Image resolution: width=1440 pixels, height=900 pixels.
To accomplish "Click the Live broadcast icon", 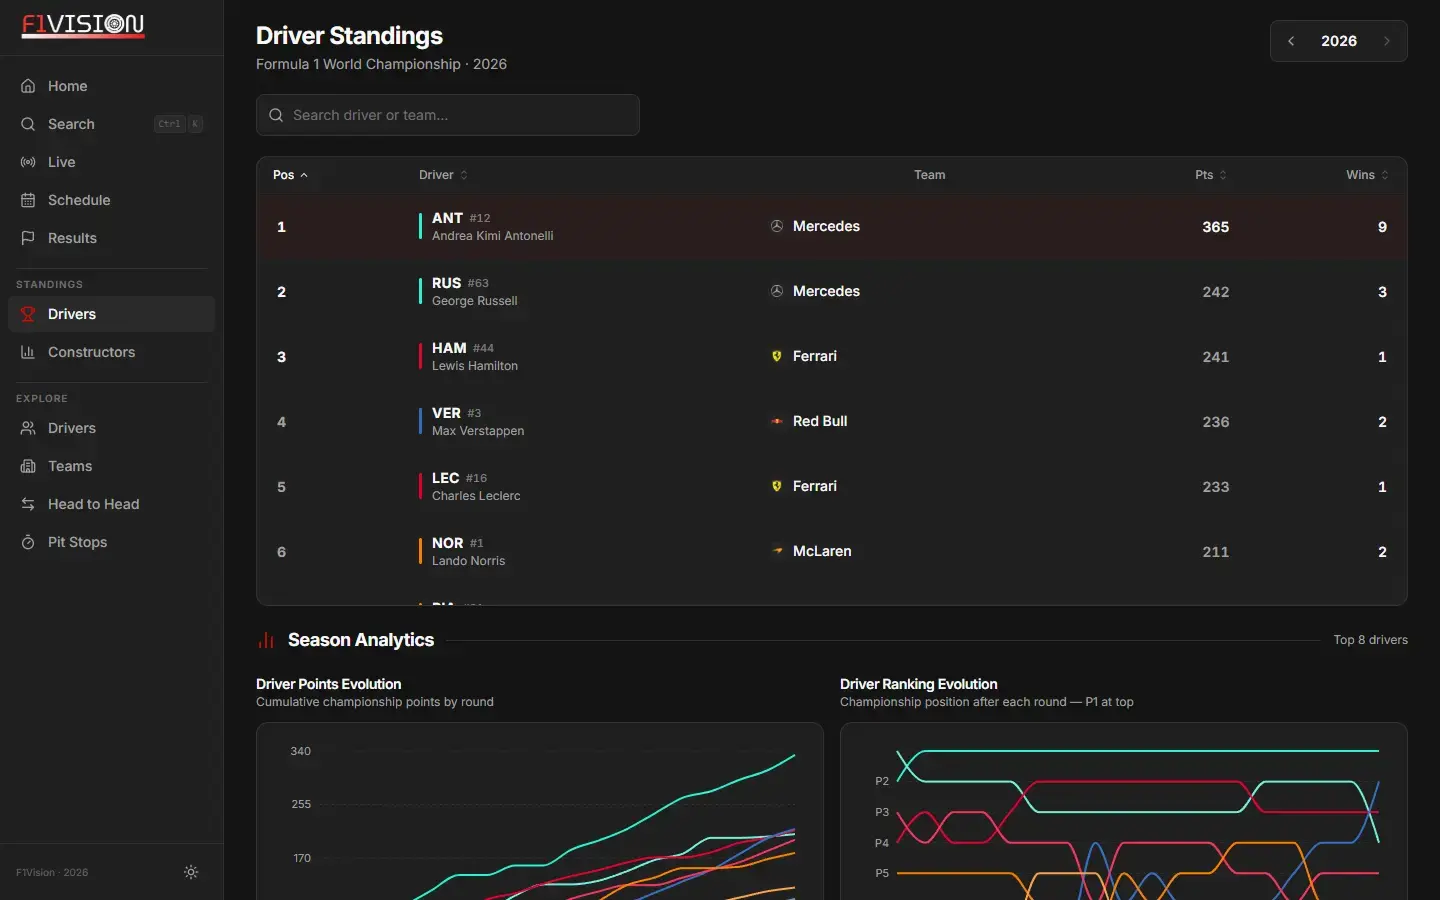I will [x=28, y=162].
